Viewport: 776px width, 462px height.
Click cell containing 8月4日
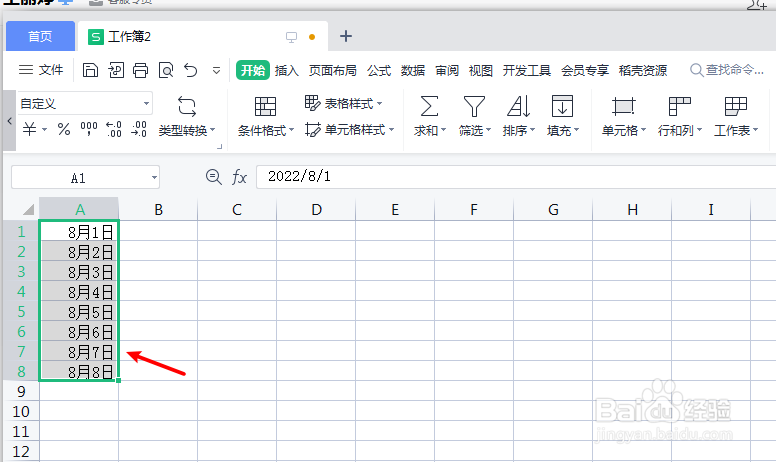pos(79,291)
